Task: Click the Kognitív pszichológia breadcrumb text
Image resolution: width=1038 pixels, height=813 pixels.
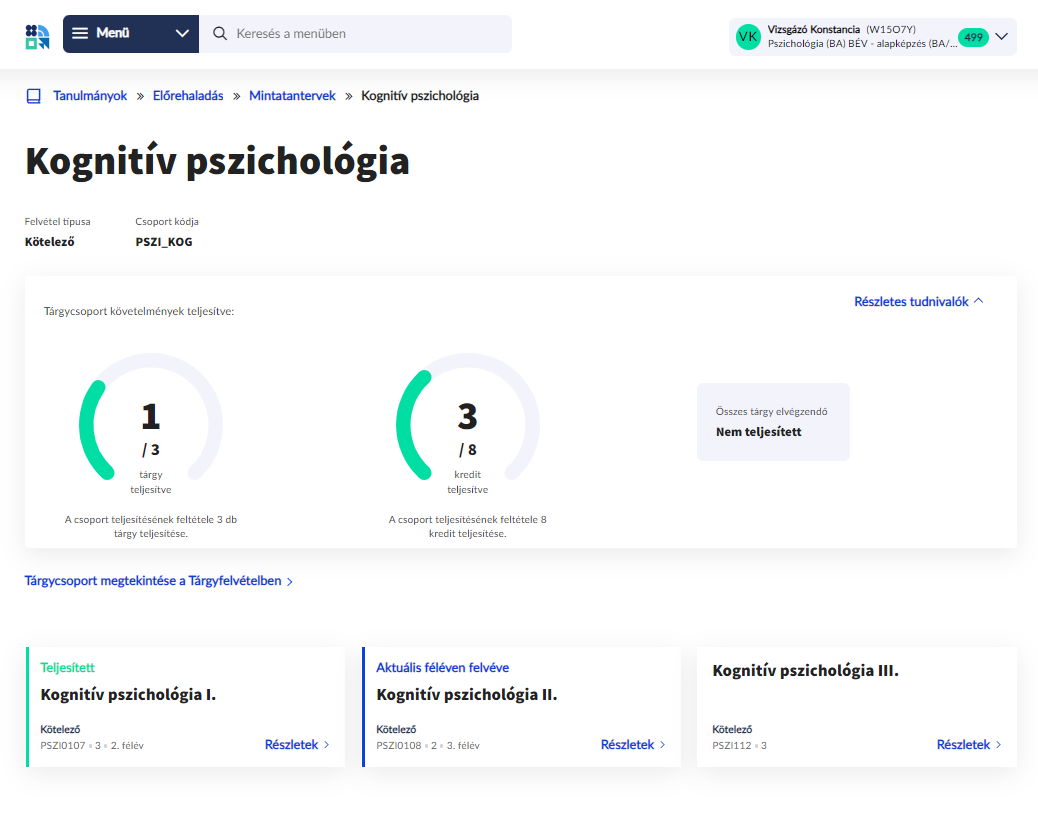Action: pyautogui.click(x=420, y=96)
